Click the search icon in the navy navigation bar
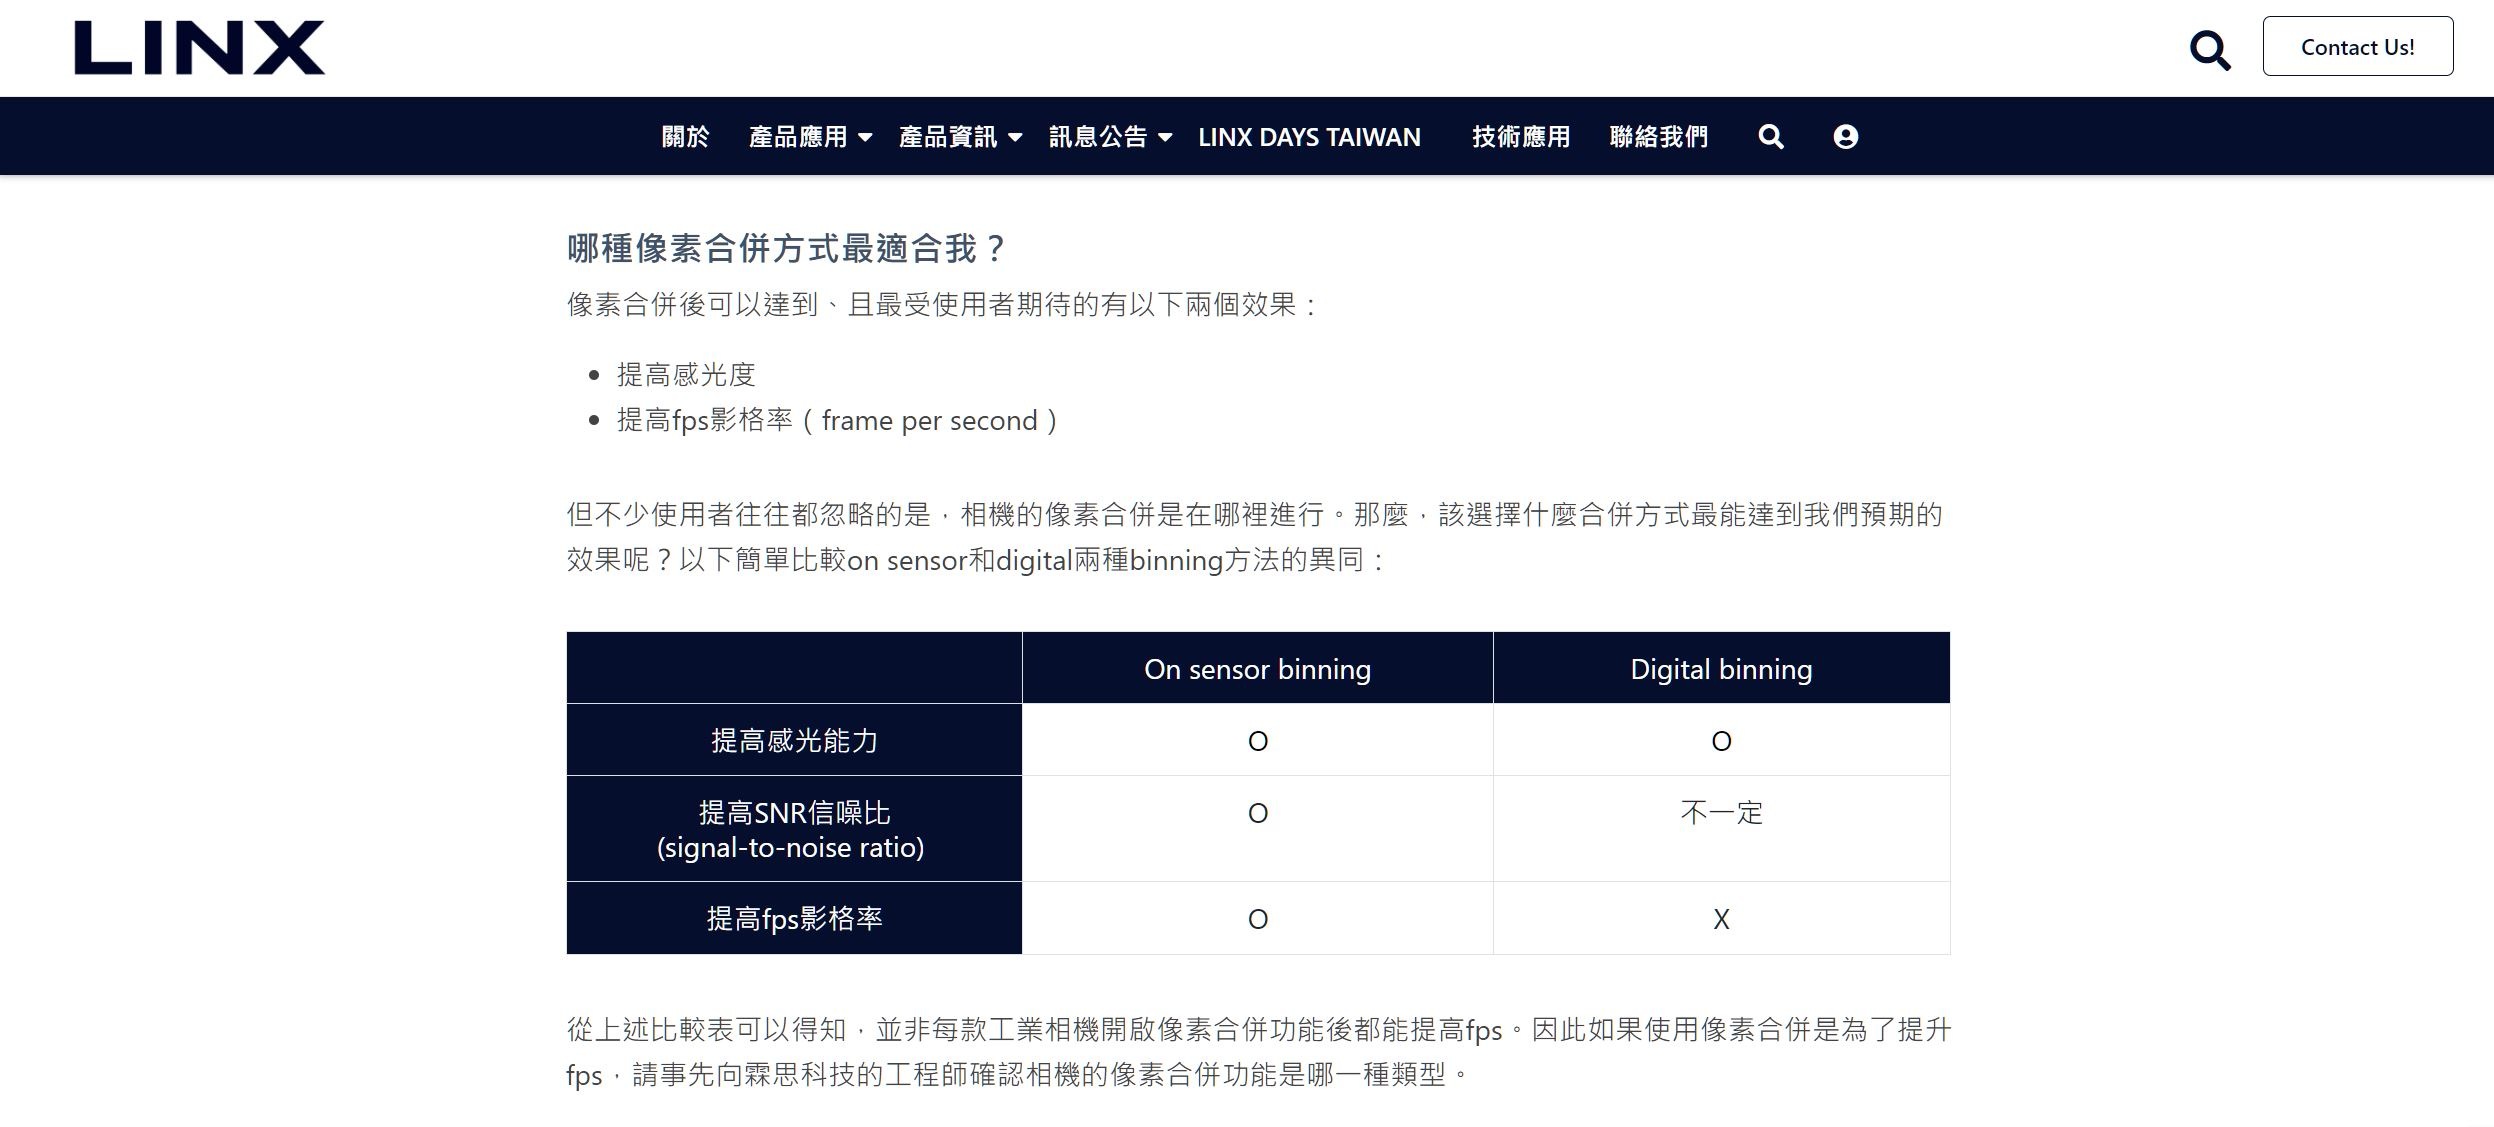This screenshot has width=2494, height=1127. 1770,137
